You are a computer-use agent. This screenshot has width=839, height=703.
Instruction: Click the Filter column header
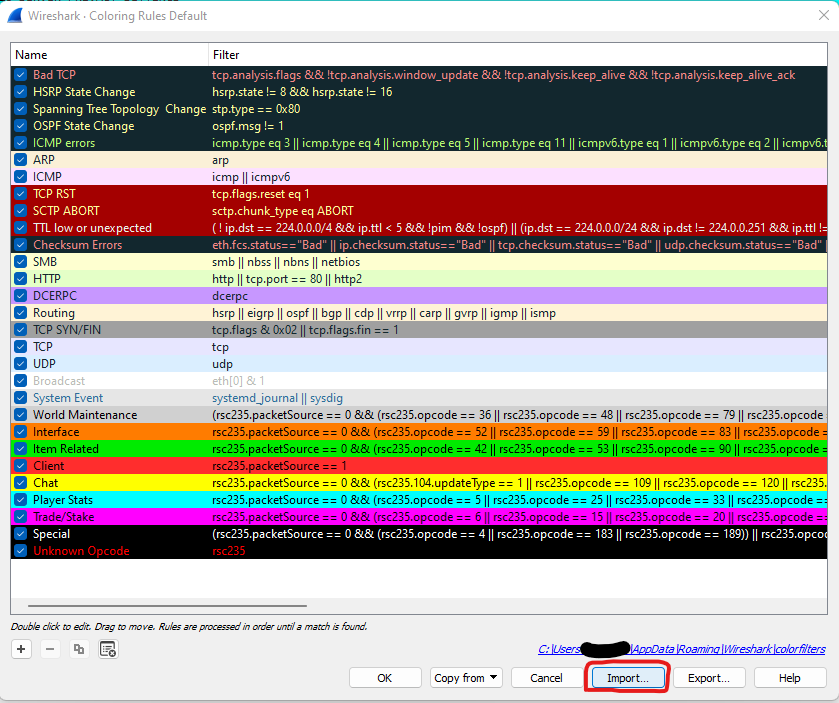517,55
